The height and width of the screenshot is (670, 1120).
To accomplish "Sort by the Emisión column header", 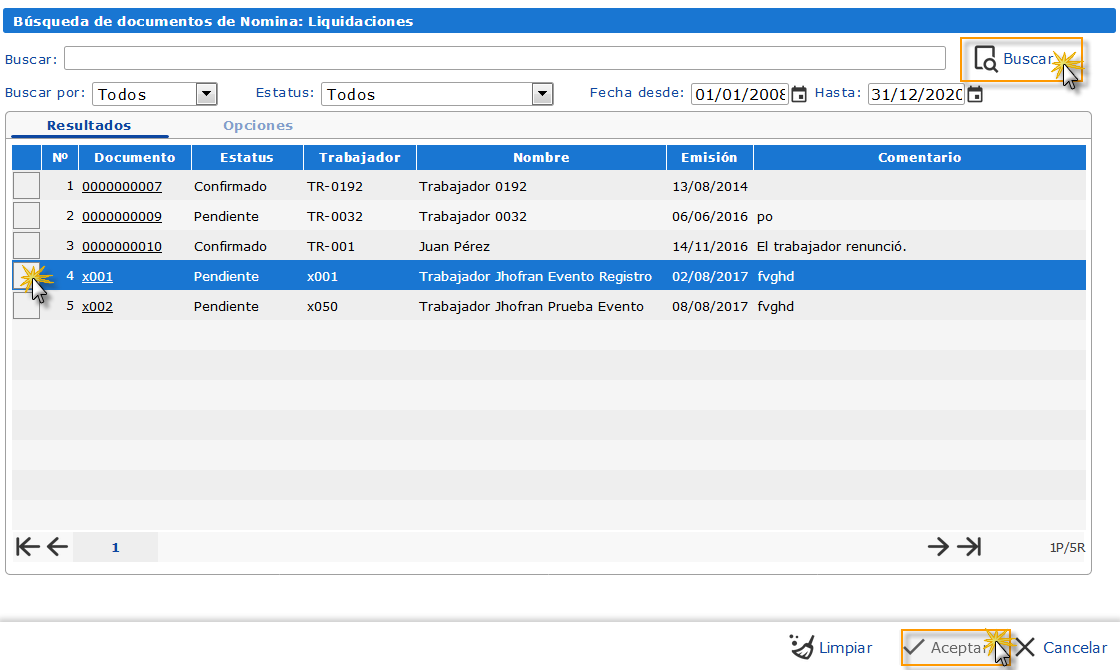I will pos(709,157).
